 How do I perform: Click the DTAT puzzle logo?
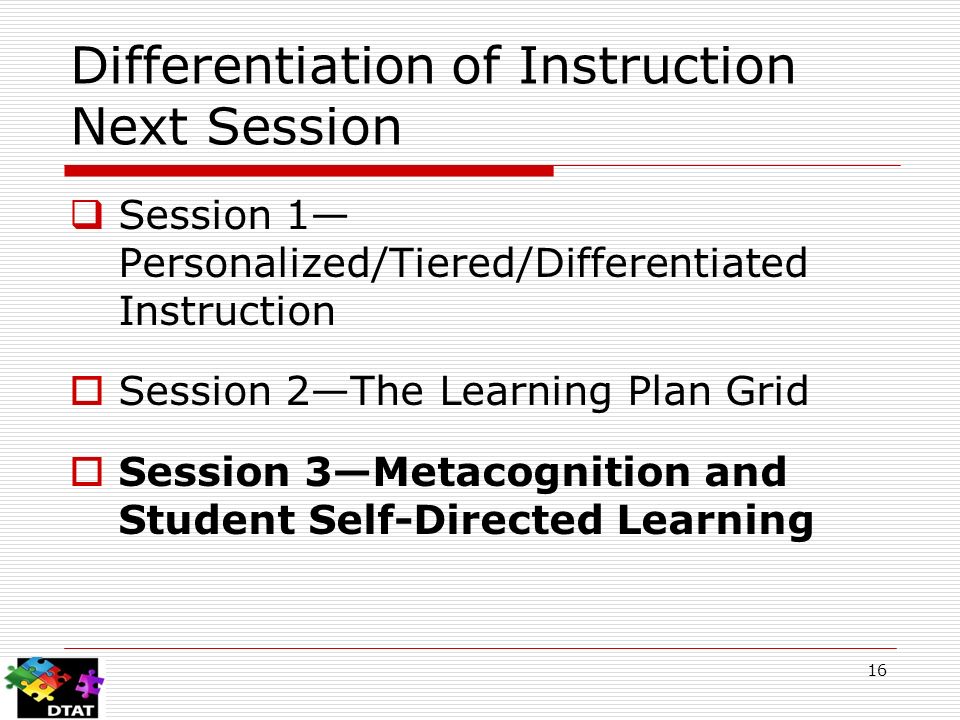tap(54, 688)
